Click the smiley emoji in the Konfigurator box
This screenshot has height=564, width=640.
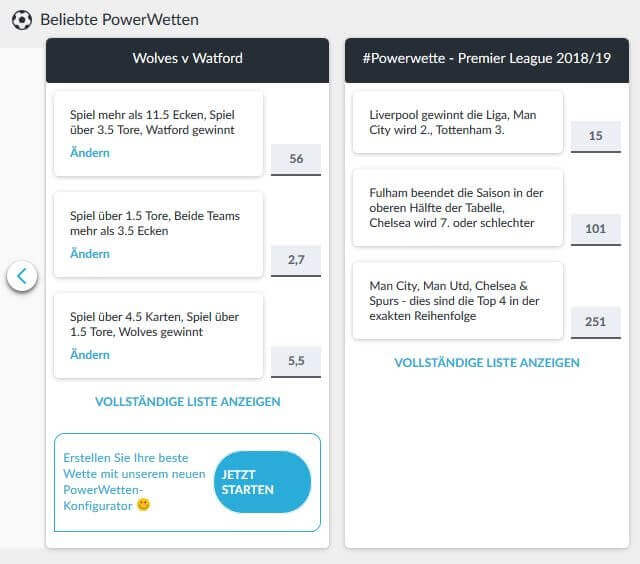143,506
